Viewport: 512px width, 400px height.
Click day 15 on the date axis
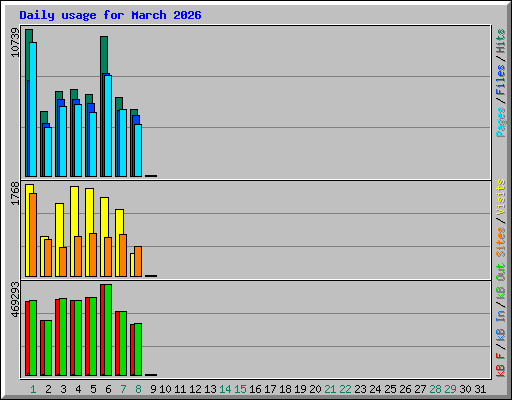click(240, 389)
